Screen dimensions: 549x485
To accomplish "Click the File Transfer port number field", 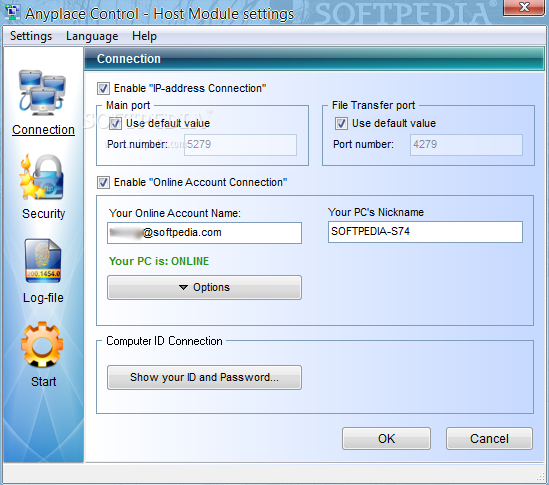I will [466, 145].
